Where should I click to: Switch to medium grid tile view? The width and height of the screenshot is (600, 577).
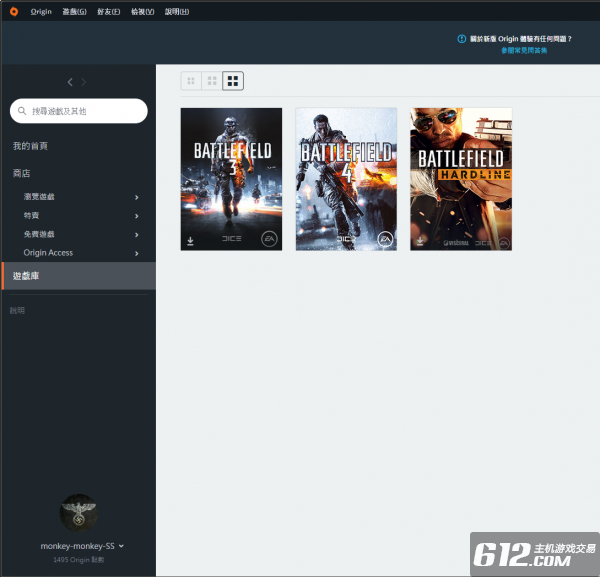click(x=212, y=81)
